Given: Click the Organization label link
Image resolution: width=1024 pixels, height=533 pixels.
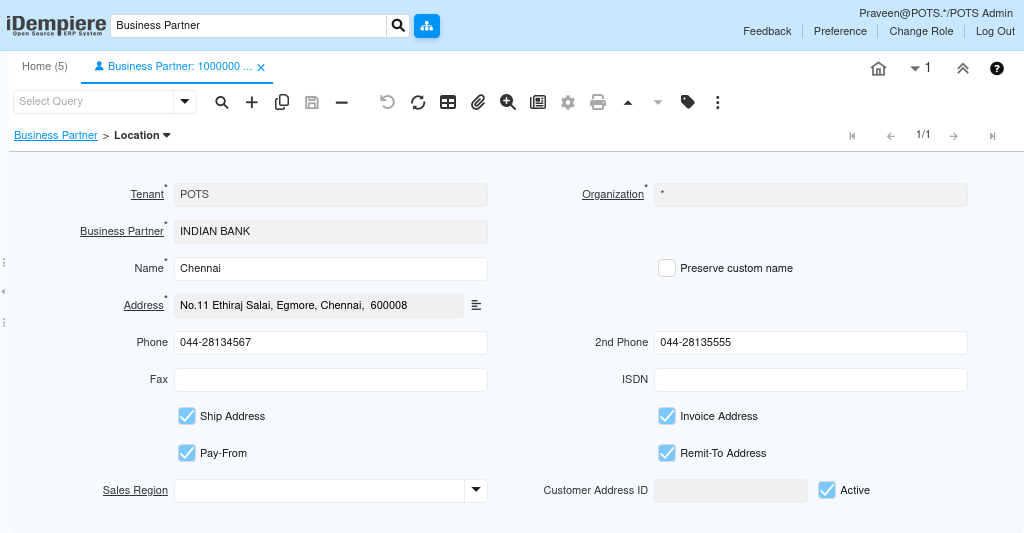Looking at the screenshot, I should tap(613, 195).
